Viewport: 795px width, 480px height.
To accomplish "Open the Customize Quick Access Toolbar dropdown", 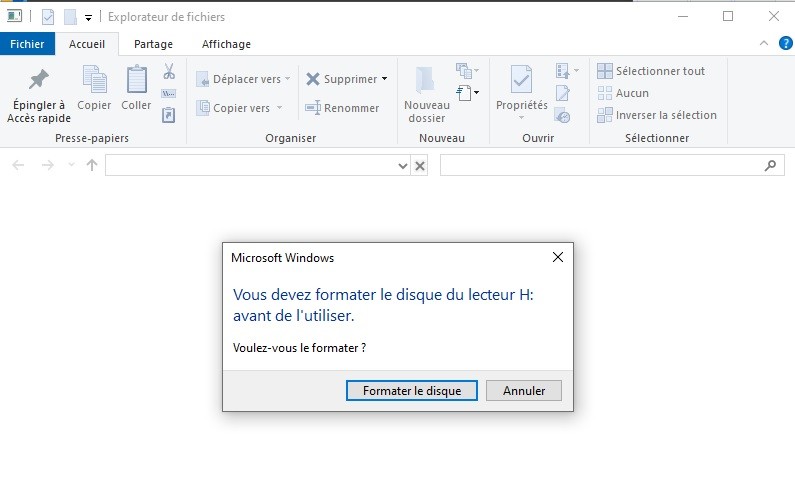I will click(88, 18).
